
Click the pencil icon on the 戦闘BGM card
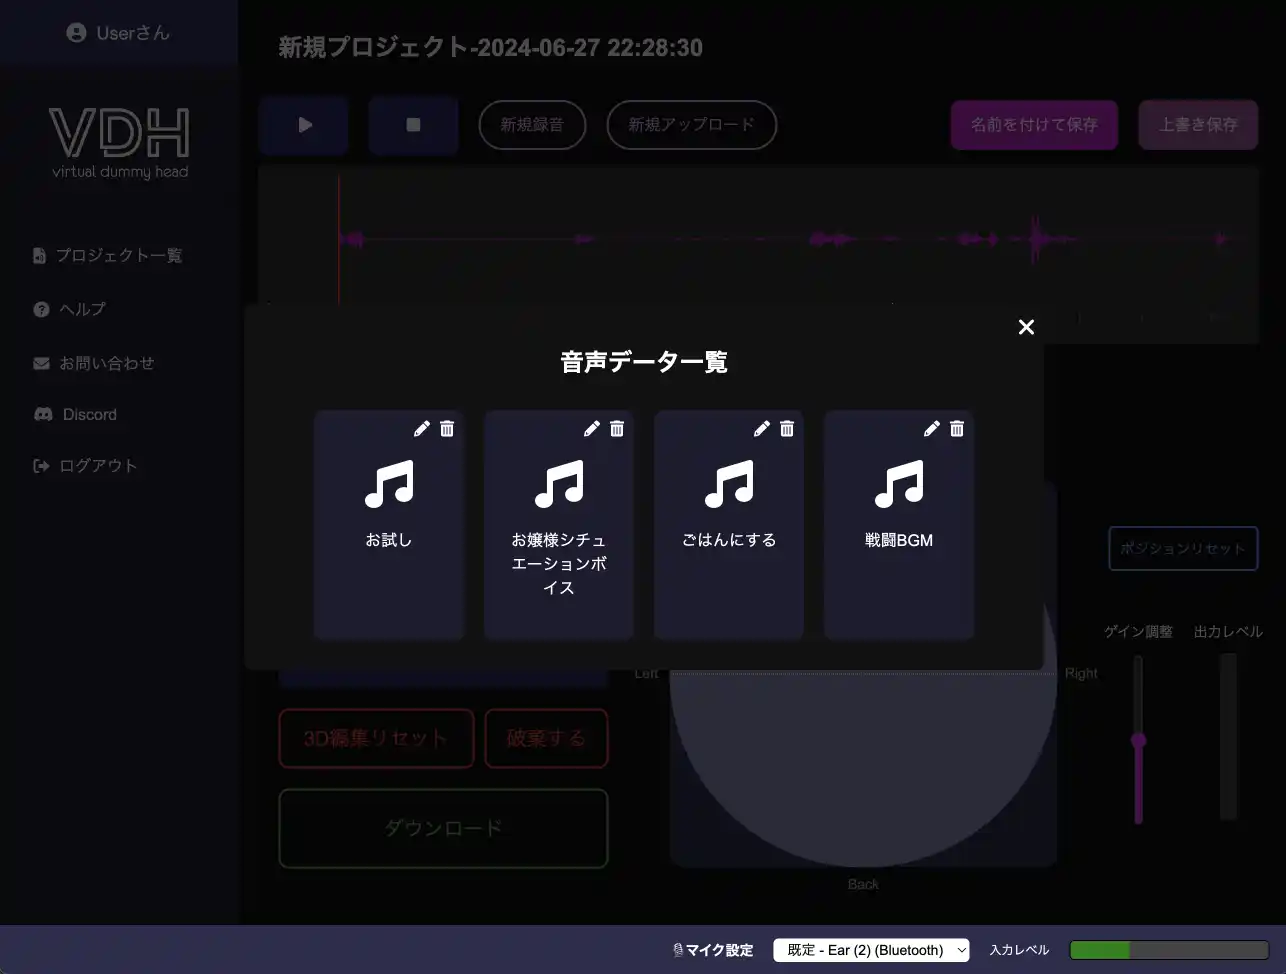pos(932,428)
